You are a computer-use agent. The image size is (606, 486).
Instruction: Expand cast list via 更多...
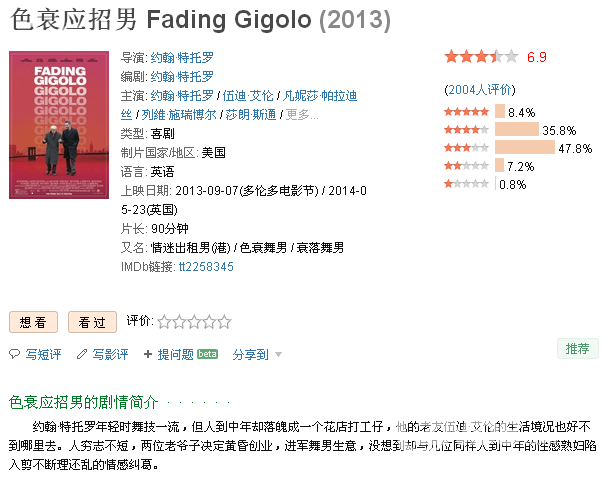pos(302,115)
